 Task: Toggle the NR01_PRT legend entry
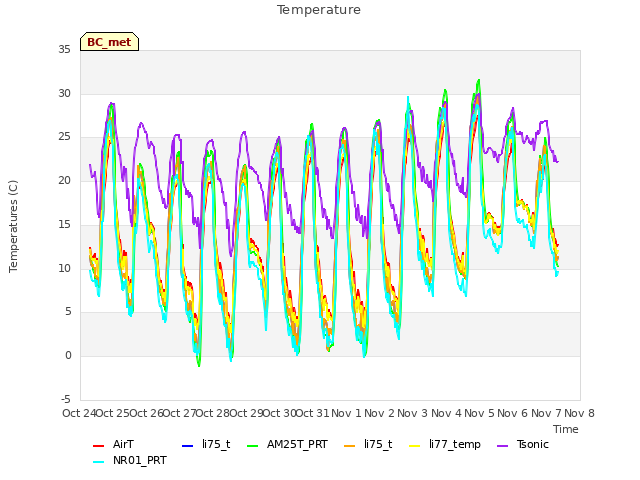[x=130, y=460]
